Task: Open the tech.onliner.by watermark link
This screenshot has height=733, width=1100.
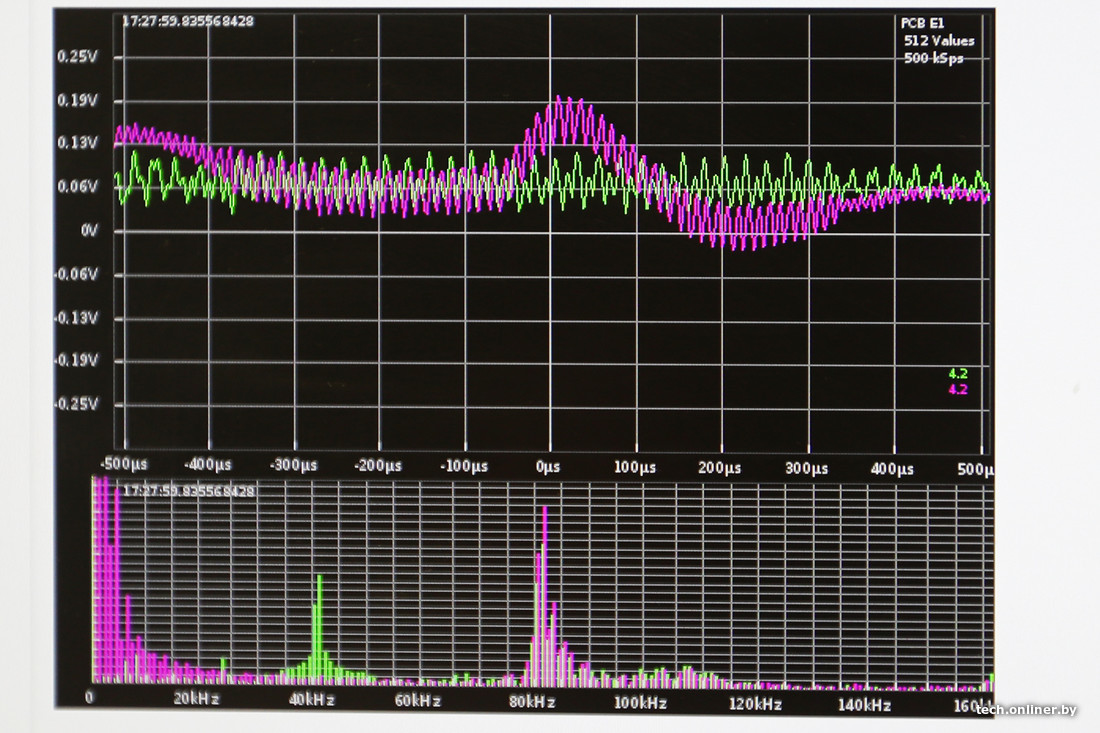Action: [1027, 709]
